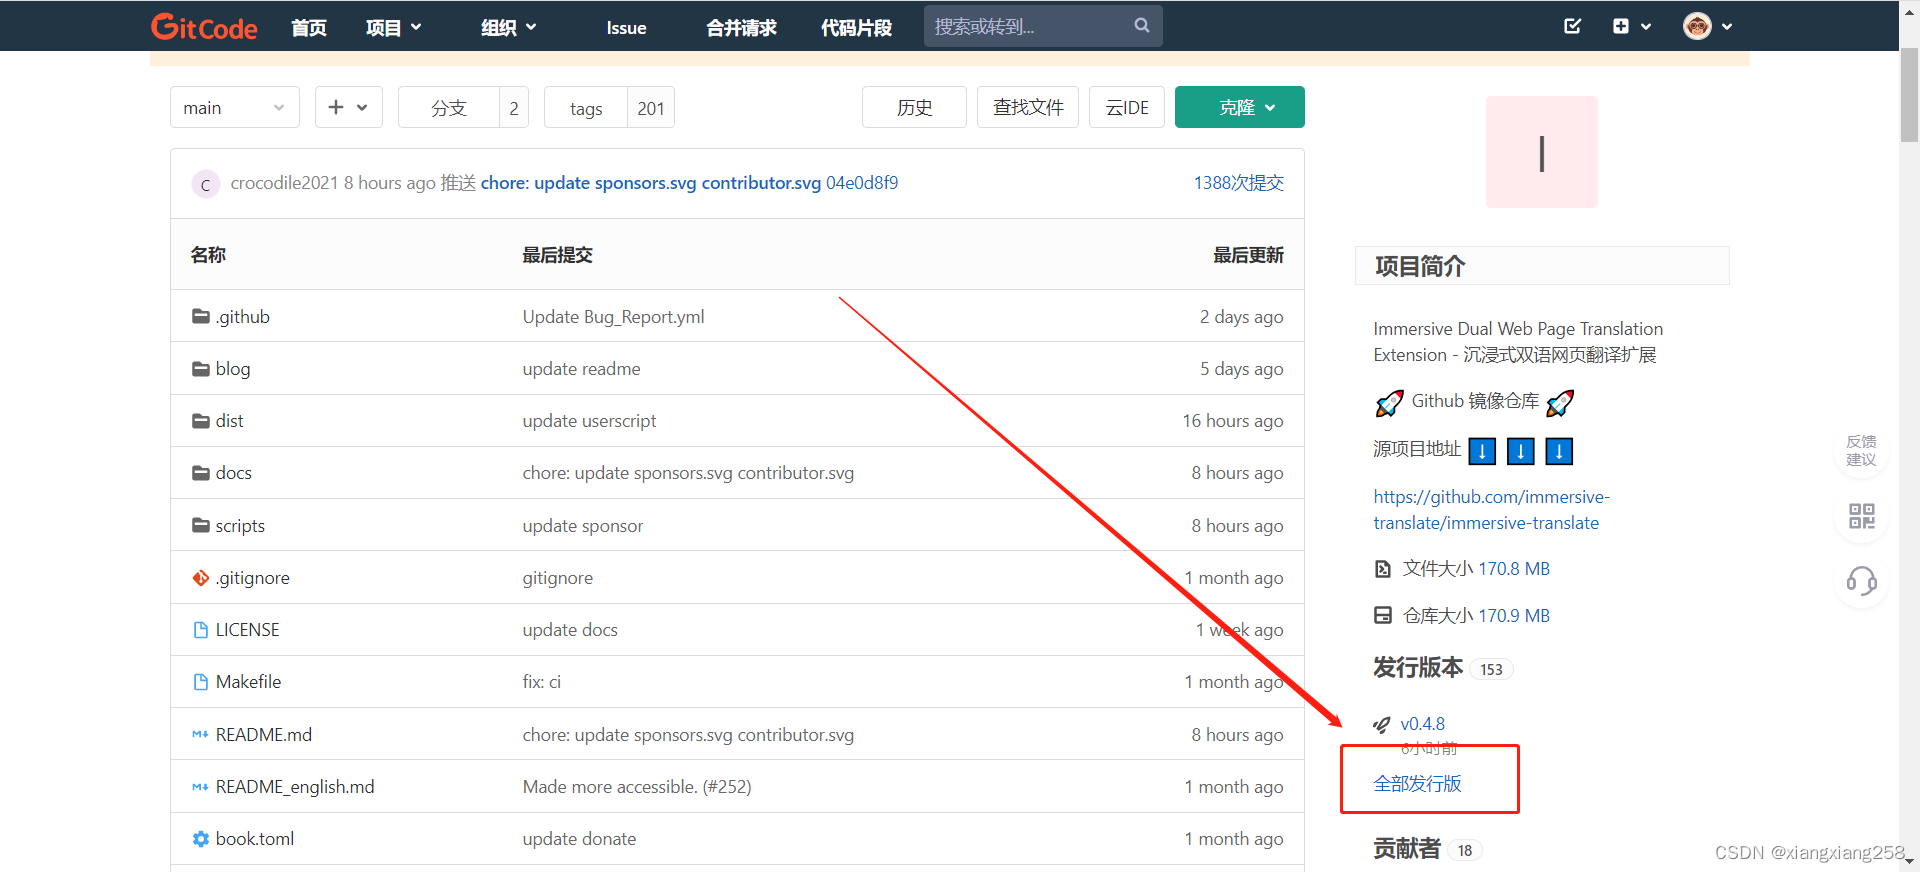The height and width of the screenshot is (872, 1920).
Task: Click the LICENSE file icon
Action: point(201,630)
